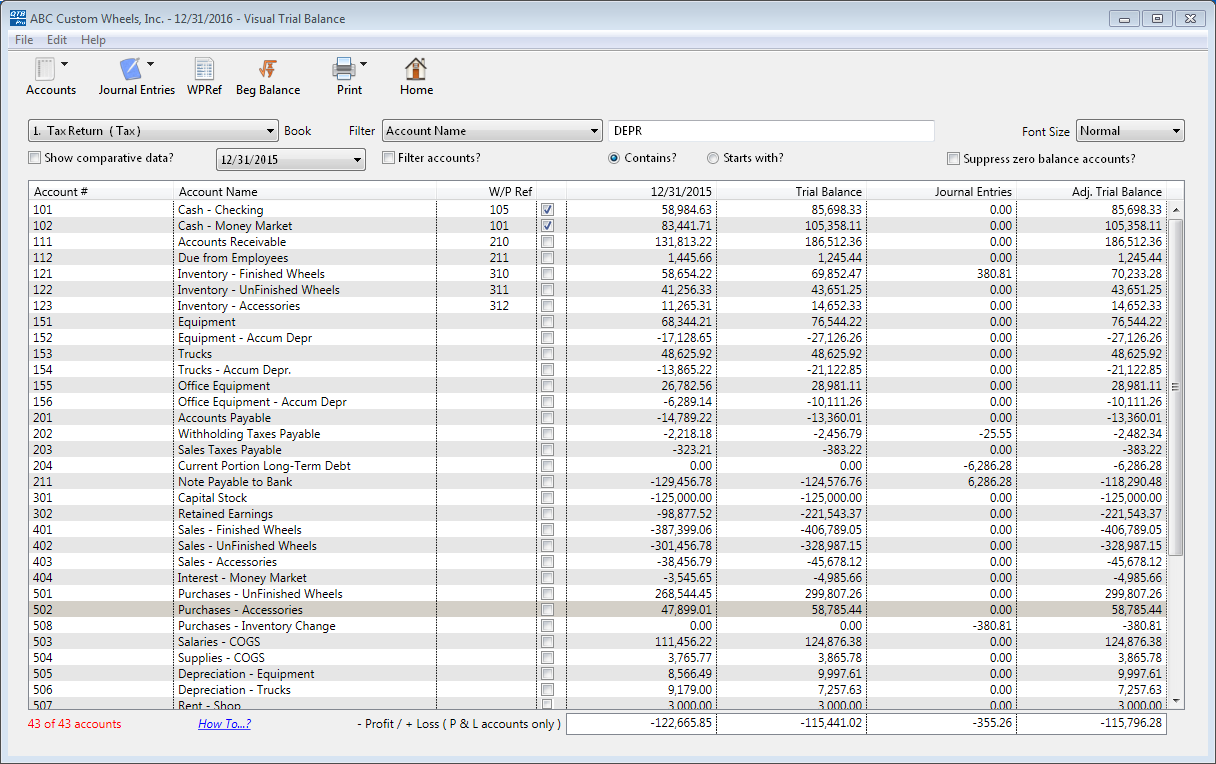The height and width of the screenshot is (764, 1216).
Task: Check the Retained Earnings row checkbox
Action: click(x=547, y=514)
